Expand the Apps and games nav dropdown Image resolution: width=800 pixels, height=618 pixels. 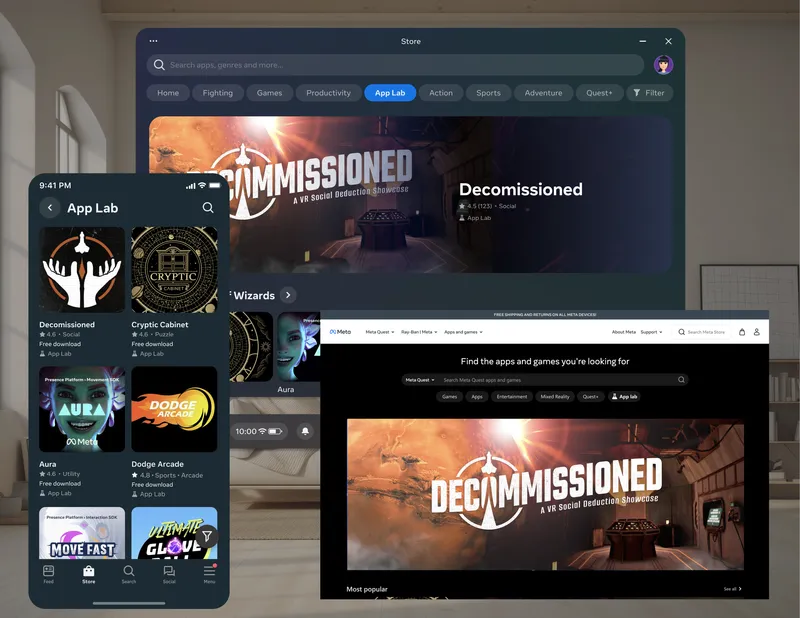[462, 331]
